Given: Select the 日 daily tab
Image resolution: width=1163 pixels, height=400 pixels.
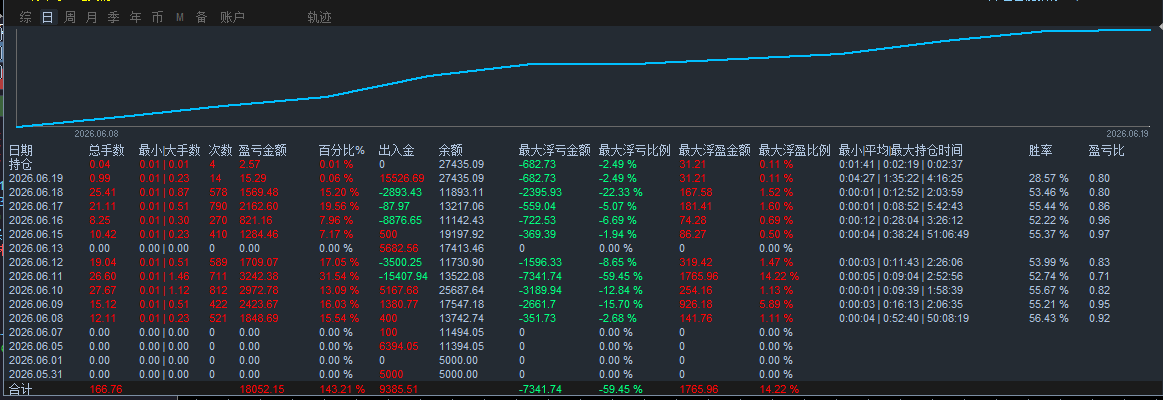Looking at the screenshot, I should 48,18.
